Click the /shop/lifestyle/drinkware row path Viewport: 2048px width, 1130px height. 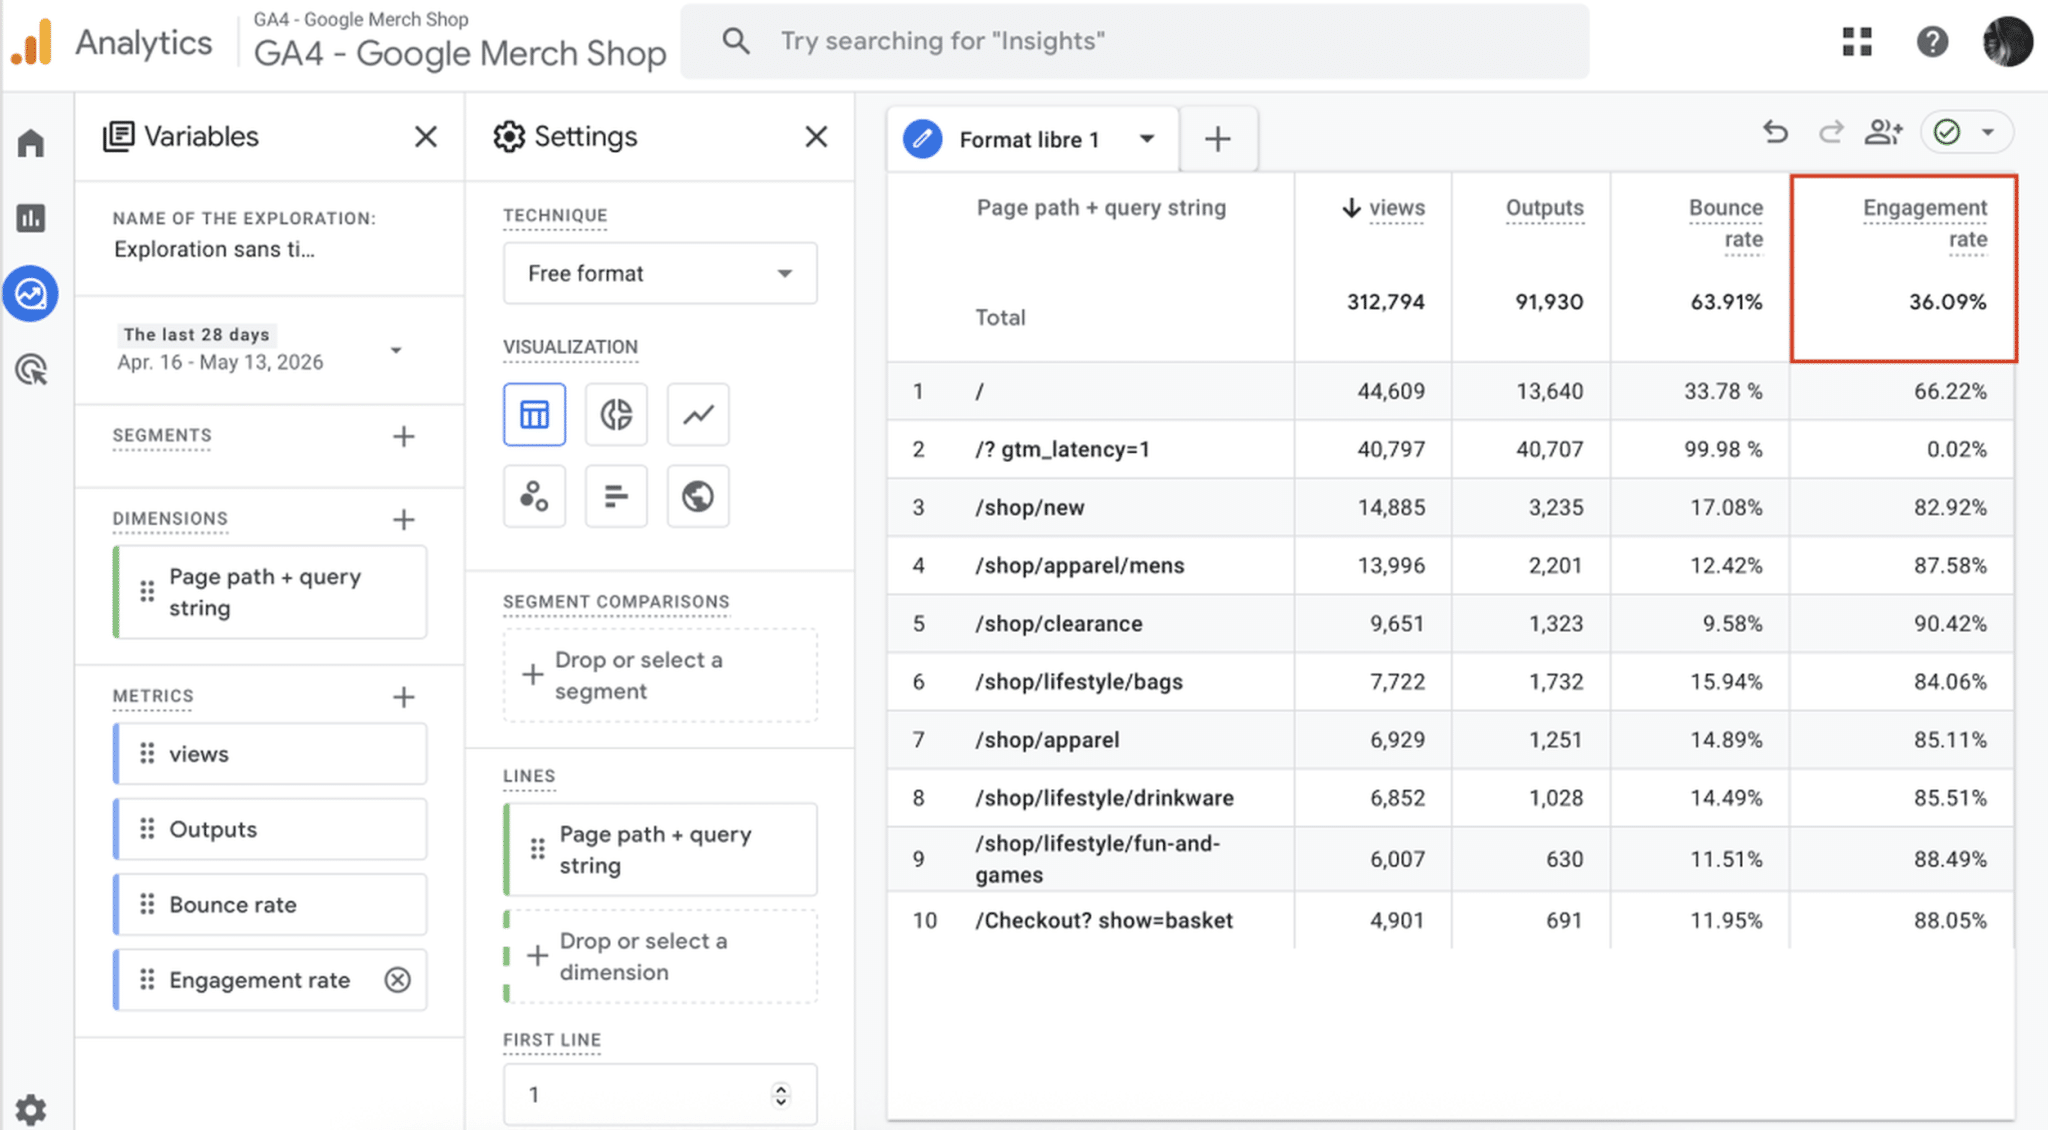pos(1105,798)
